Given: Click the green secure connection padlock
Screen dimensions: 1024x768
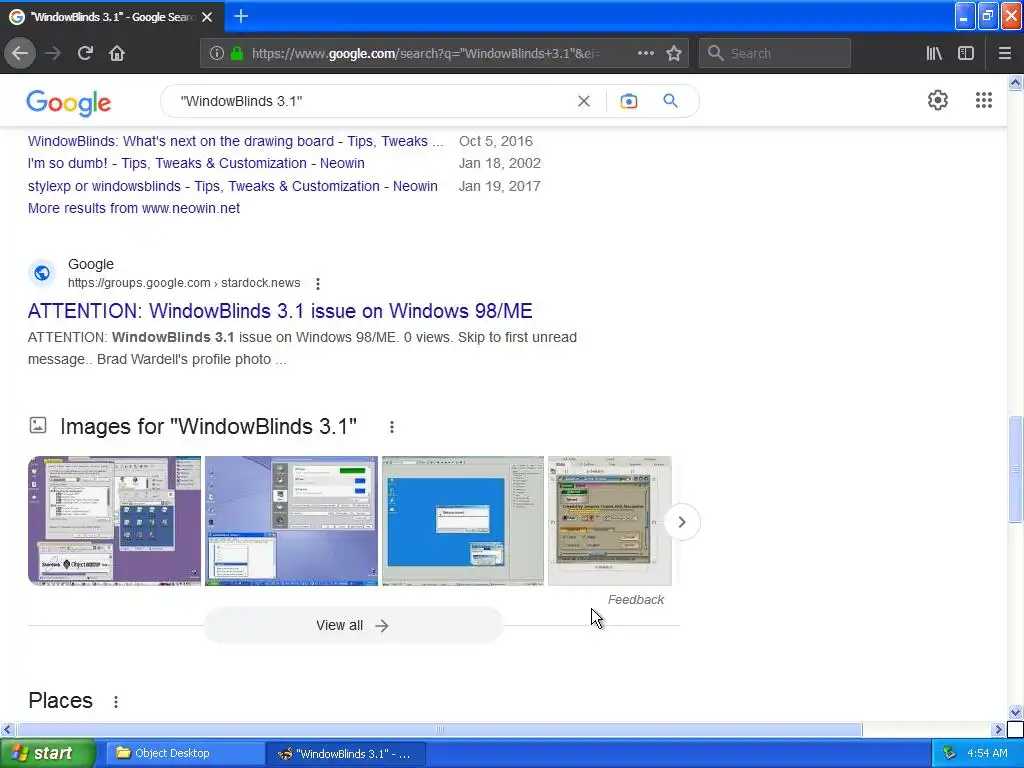Looking at the screenshot, I should coord(237,53).
